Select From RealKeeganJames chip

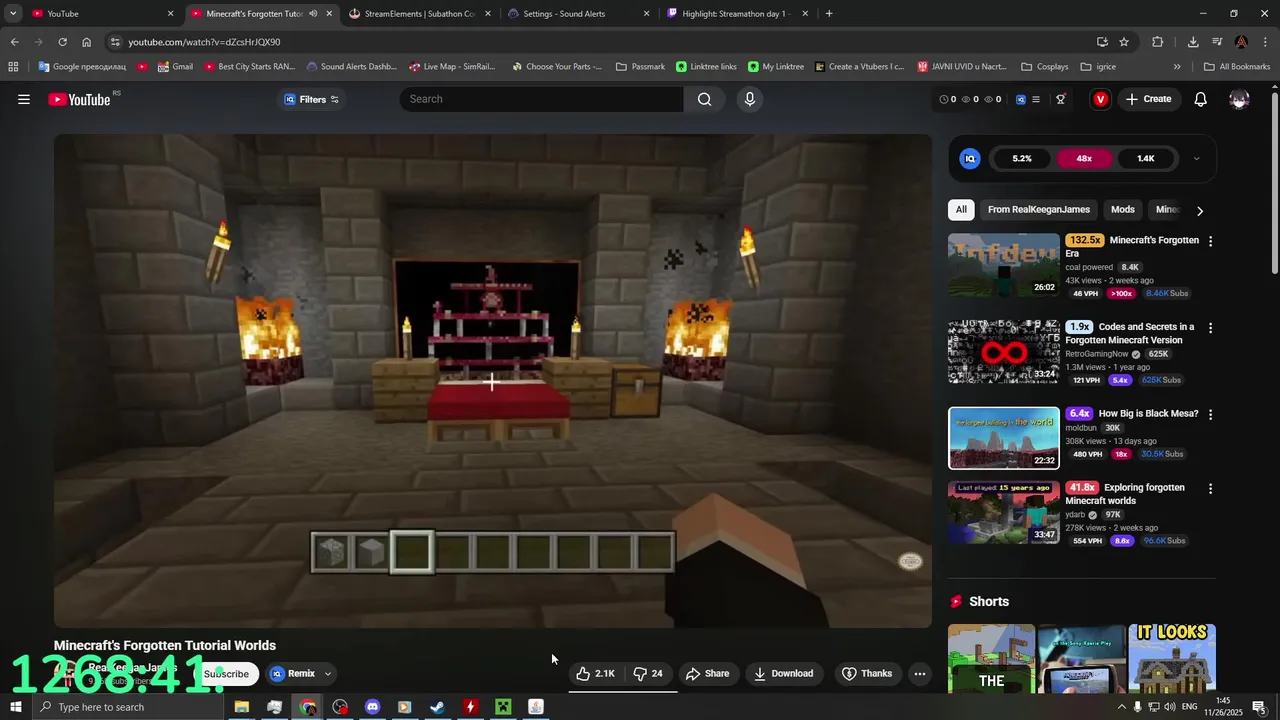(1039, 210)
